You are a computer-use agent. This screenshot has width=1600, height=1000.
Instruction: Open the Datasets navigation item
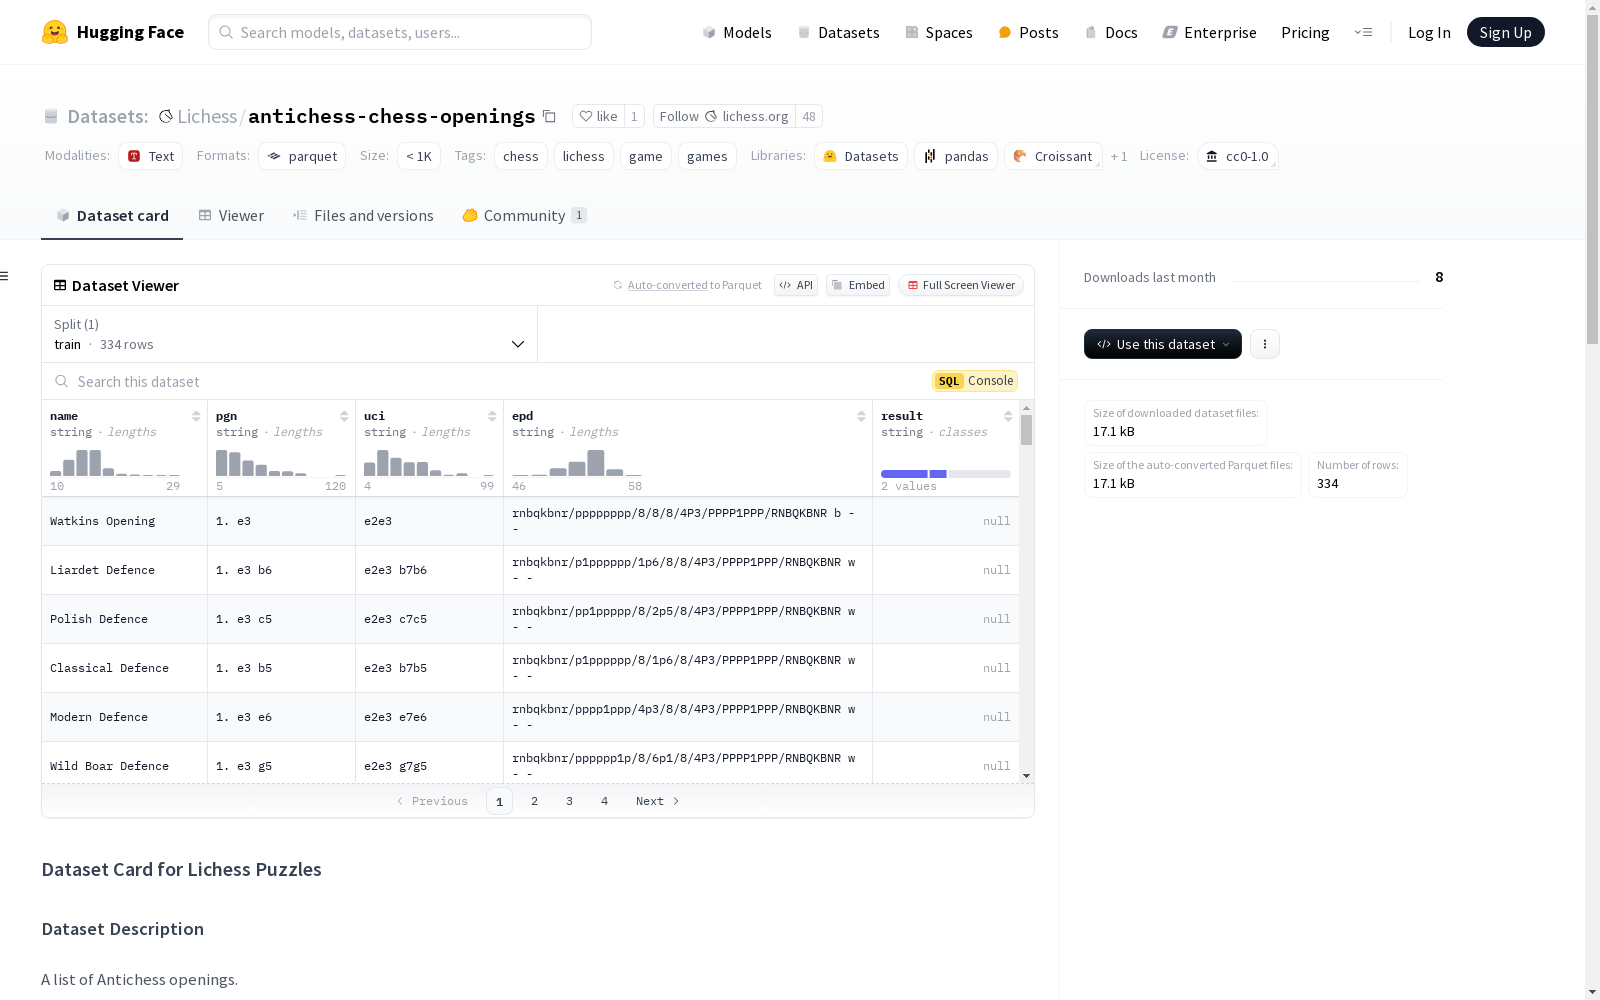pyautogui.click(x=838, y=32)
